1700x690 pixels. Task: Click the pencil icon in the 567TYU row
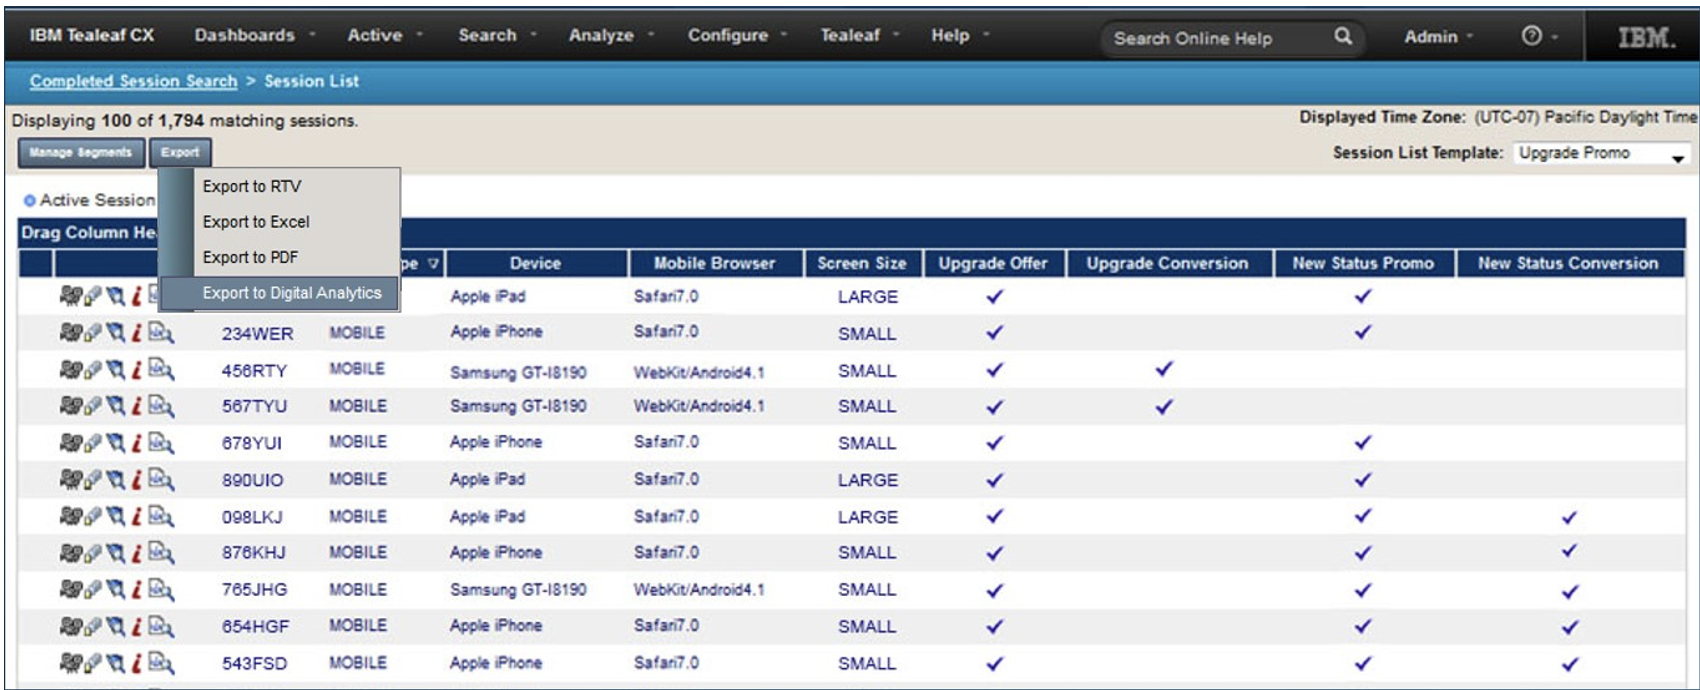point(93,405)
